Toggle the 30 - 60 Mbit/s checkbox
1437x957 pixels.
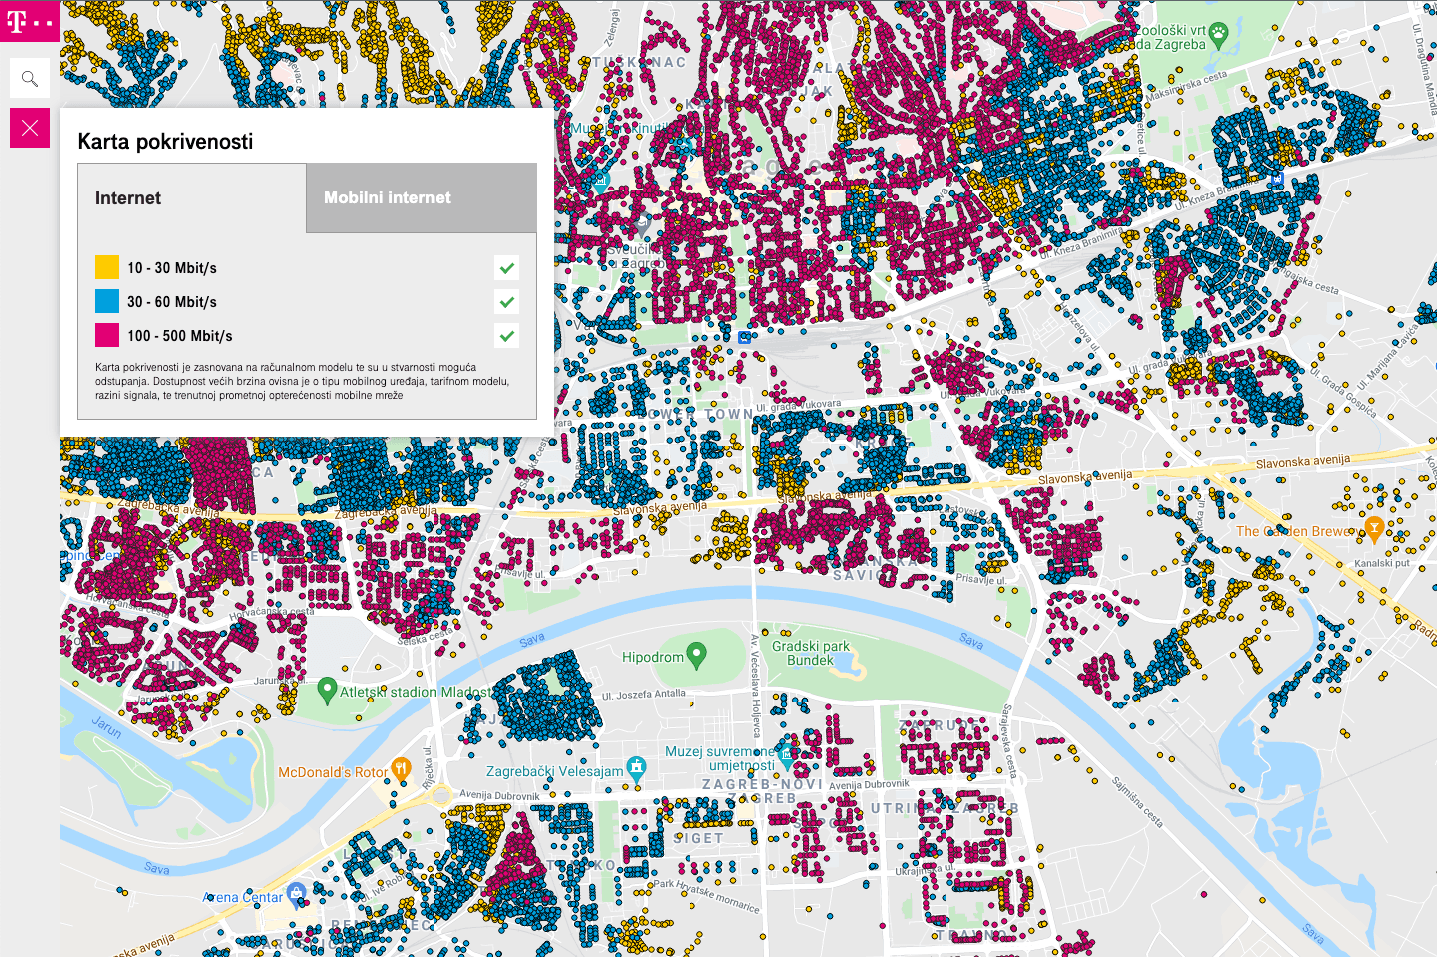[x=507, y=302]
